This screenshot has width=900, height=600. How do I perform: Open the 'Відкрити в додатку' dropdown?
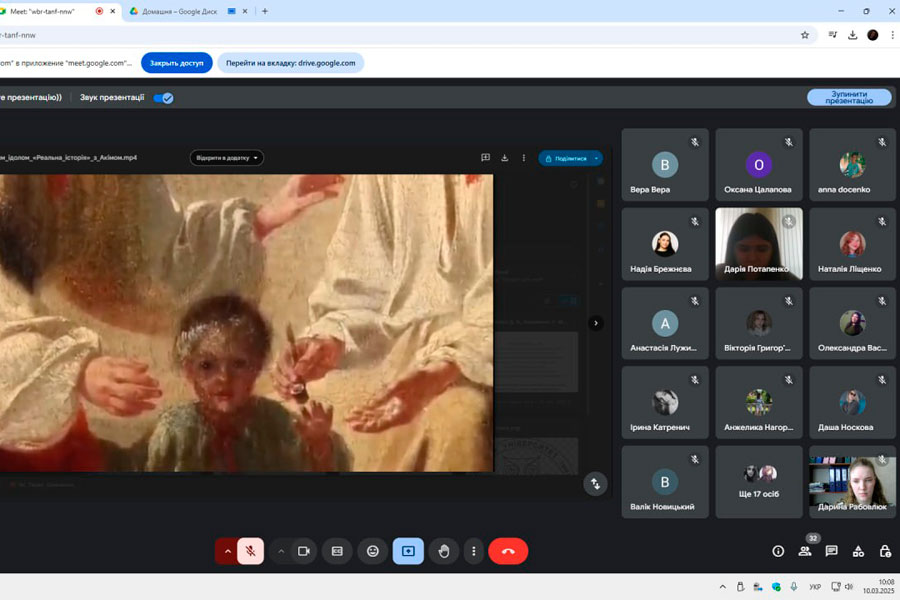click(x=227, y=158)
